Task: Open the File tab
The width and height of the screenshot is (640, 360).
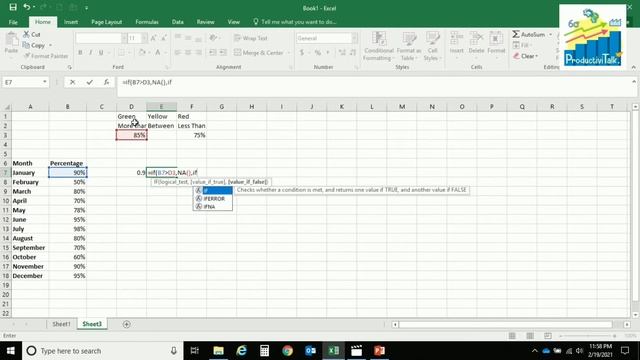Action: pyautogui.click(x=13, y=22)
